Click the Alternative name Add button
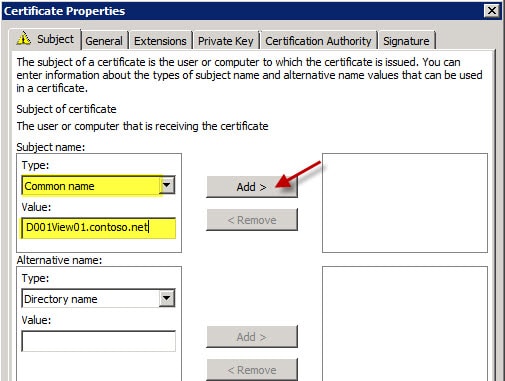Viewport: 505px width, 381px height. (x=252, y=337)
